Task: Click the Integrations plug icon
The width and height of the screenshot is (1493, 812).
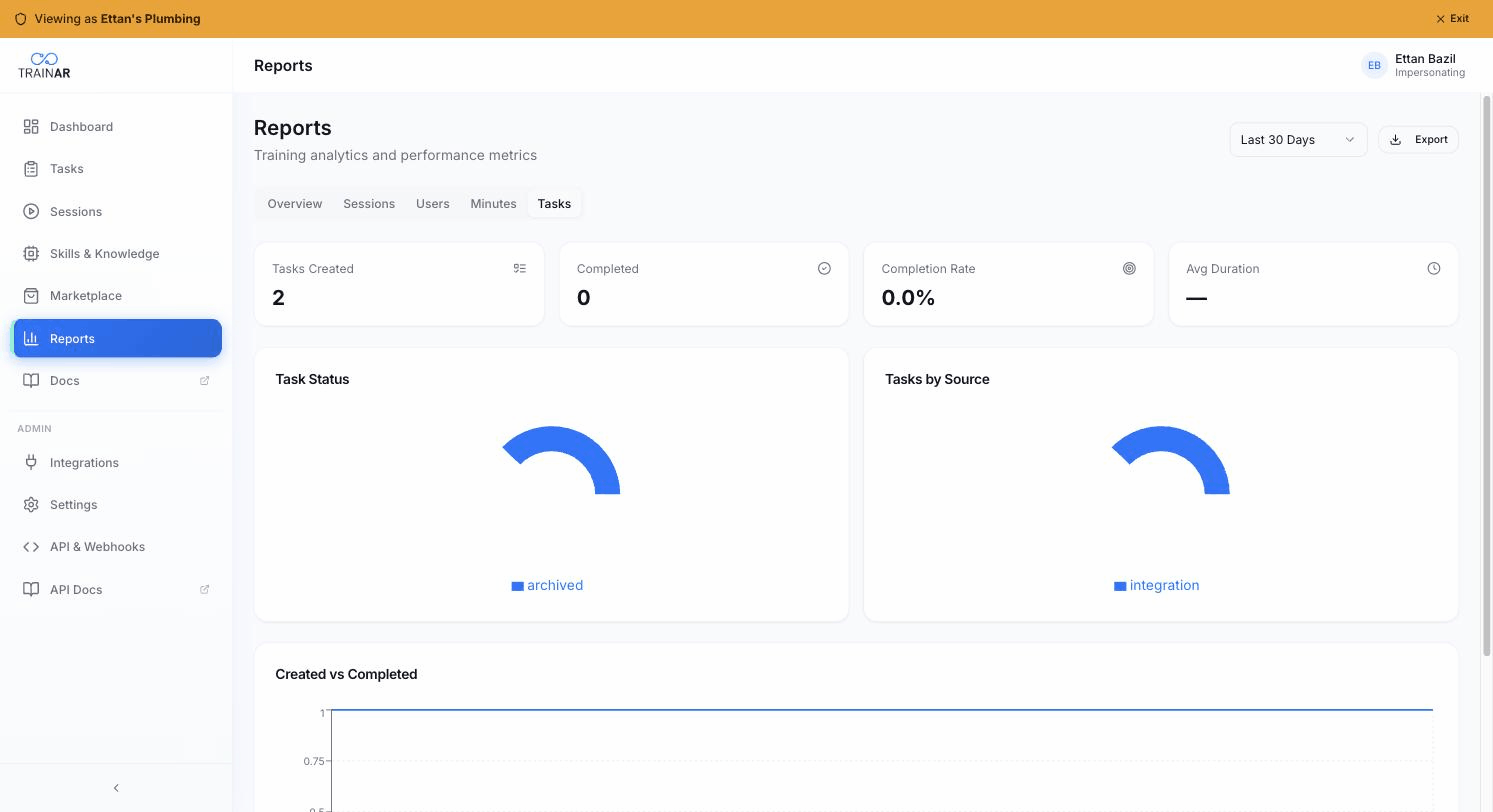Action: pos(31,463)
